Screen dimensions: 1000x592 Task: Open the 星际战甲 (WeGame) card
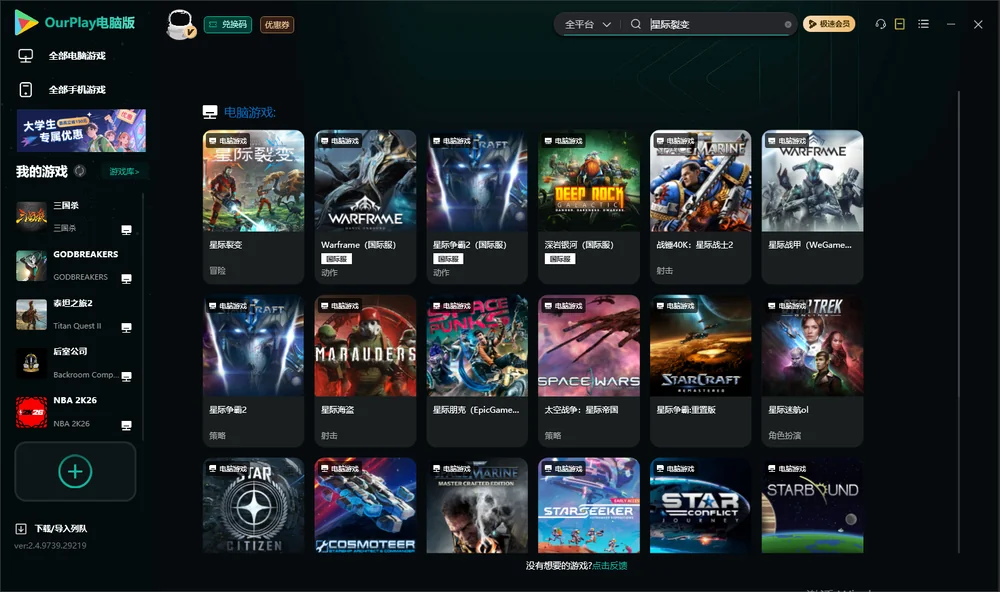[812, 207]
